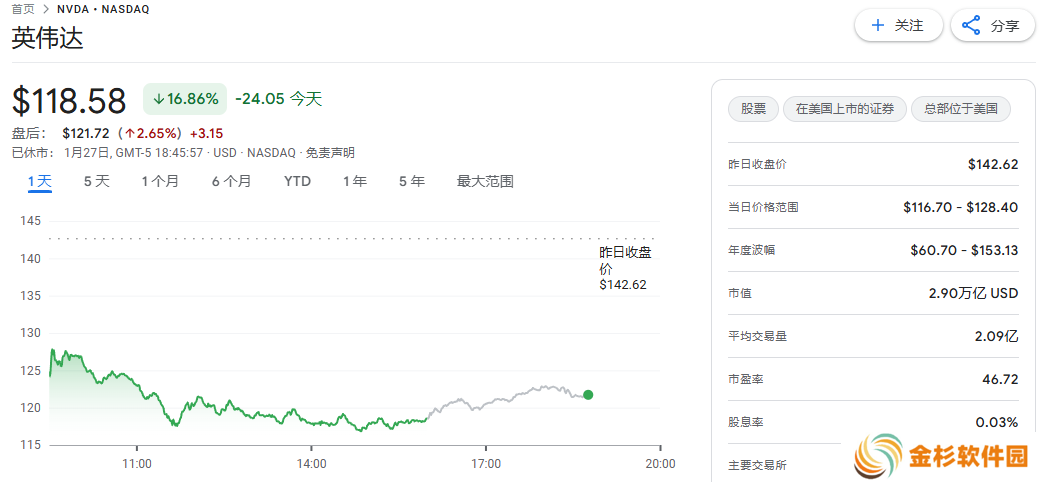Click the 0.03% dividend yield value
This screenshot has height=482, width=1041.
[x=997, y=422]
